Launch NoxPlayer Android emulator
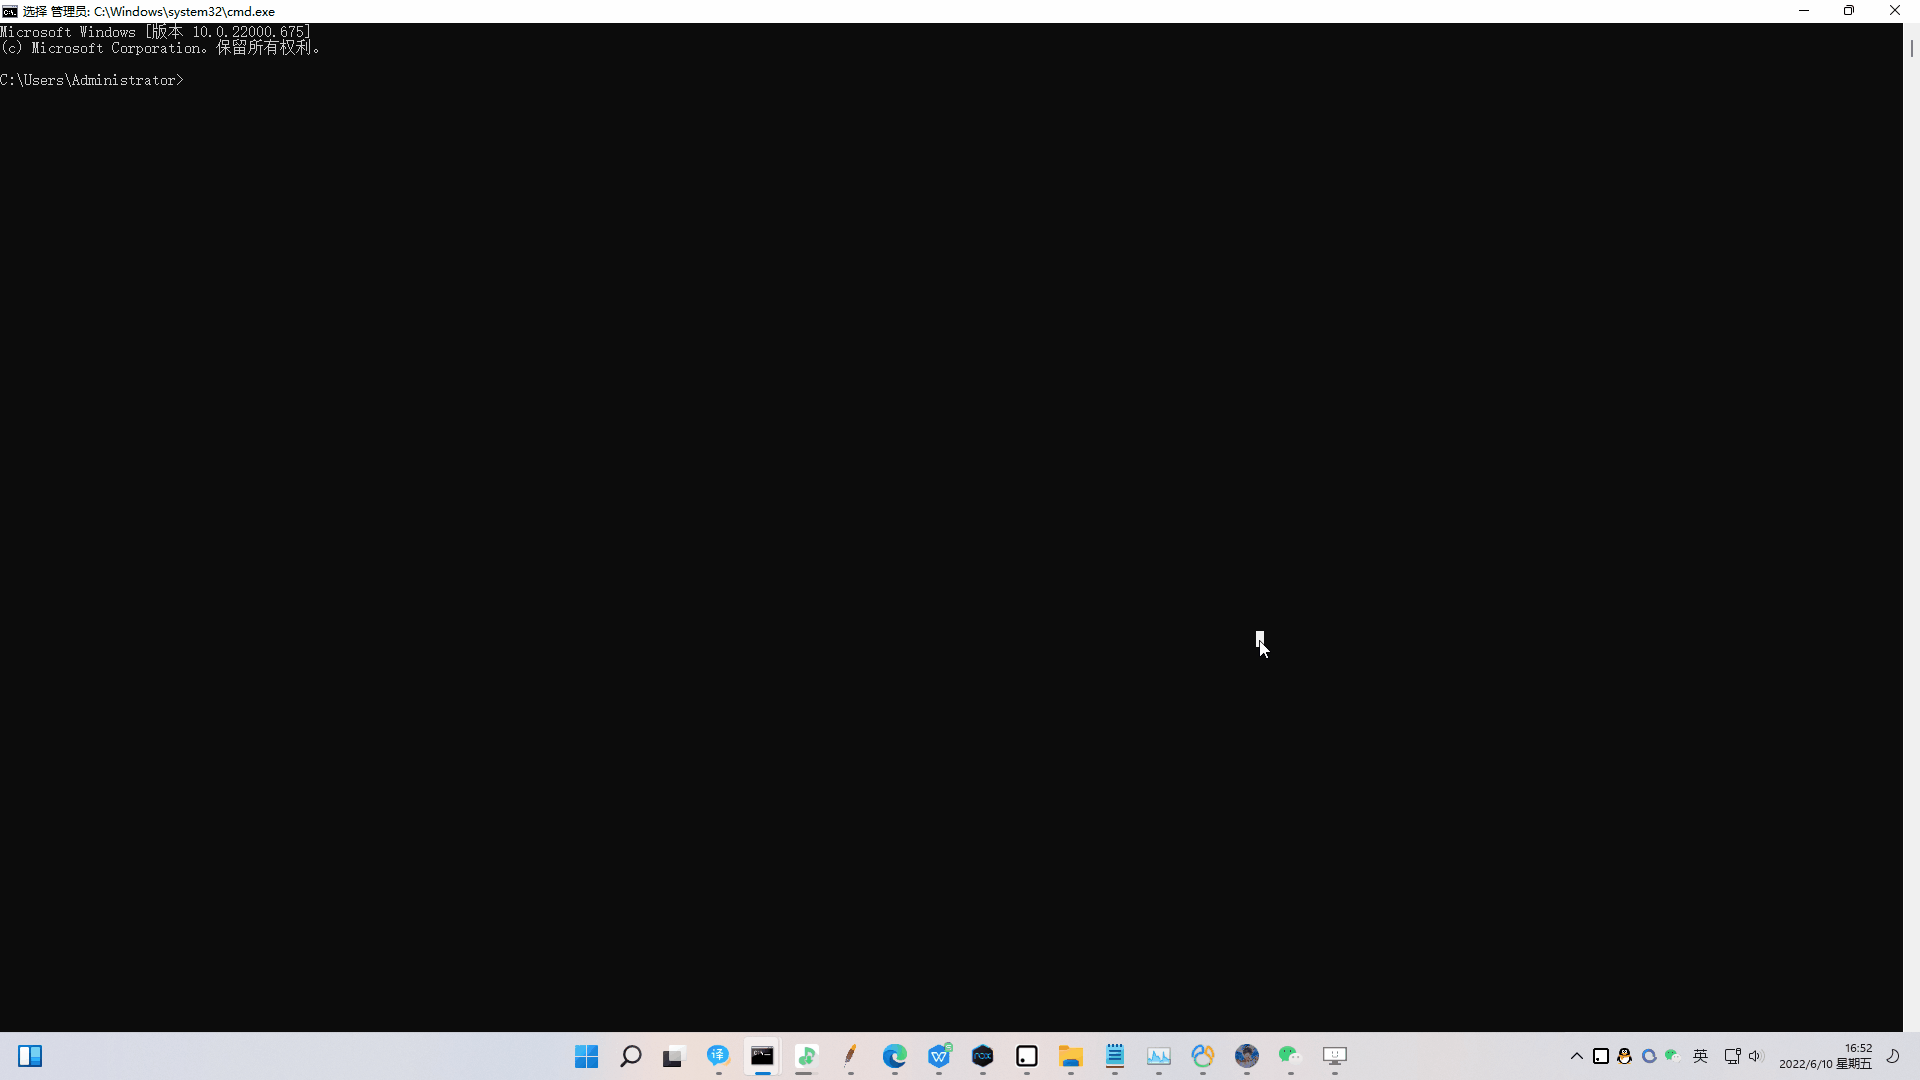Screen dimensions: 1920x1080 click(984, 1056)
